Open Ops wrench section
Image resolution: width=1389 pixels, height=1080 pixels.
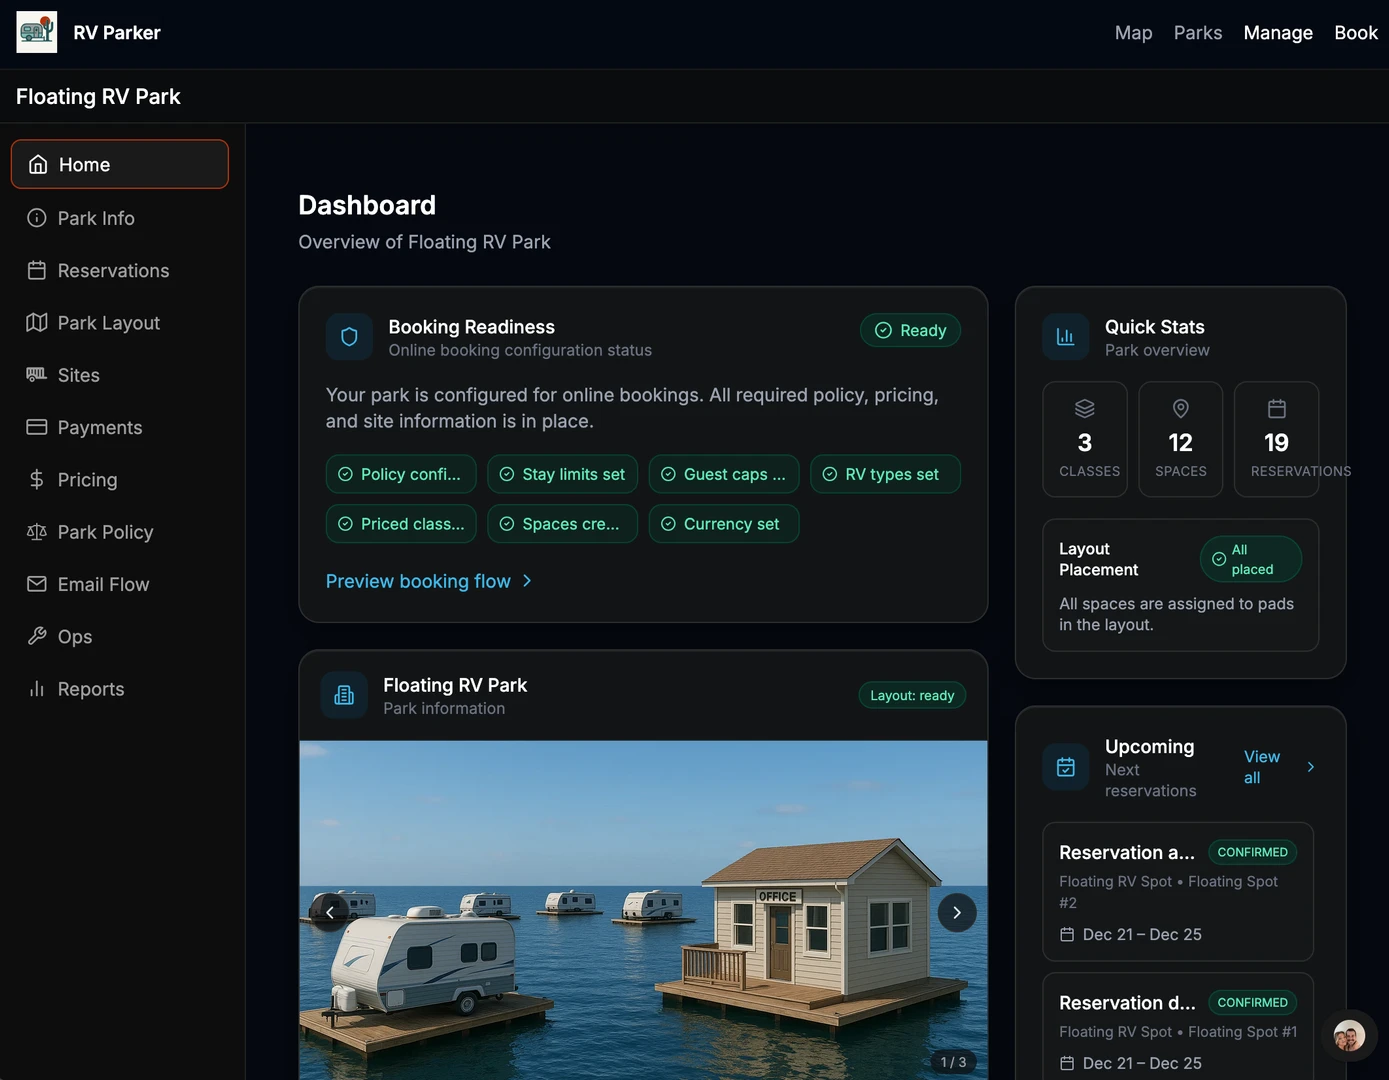74,637
